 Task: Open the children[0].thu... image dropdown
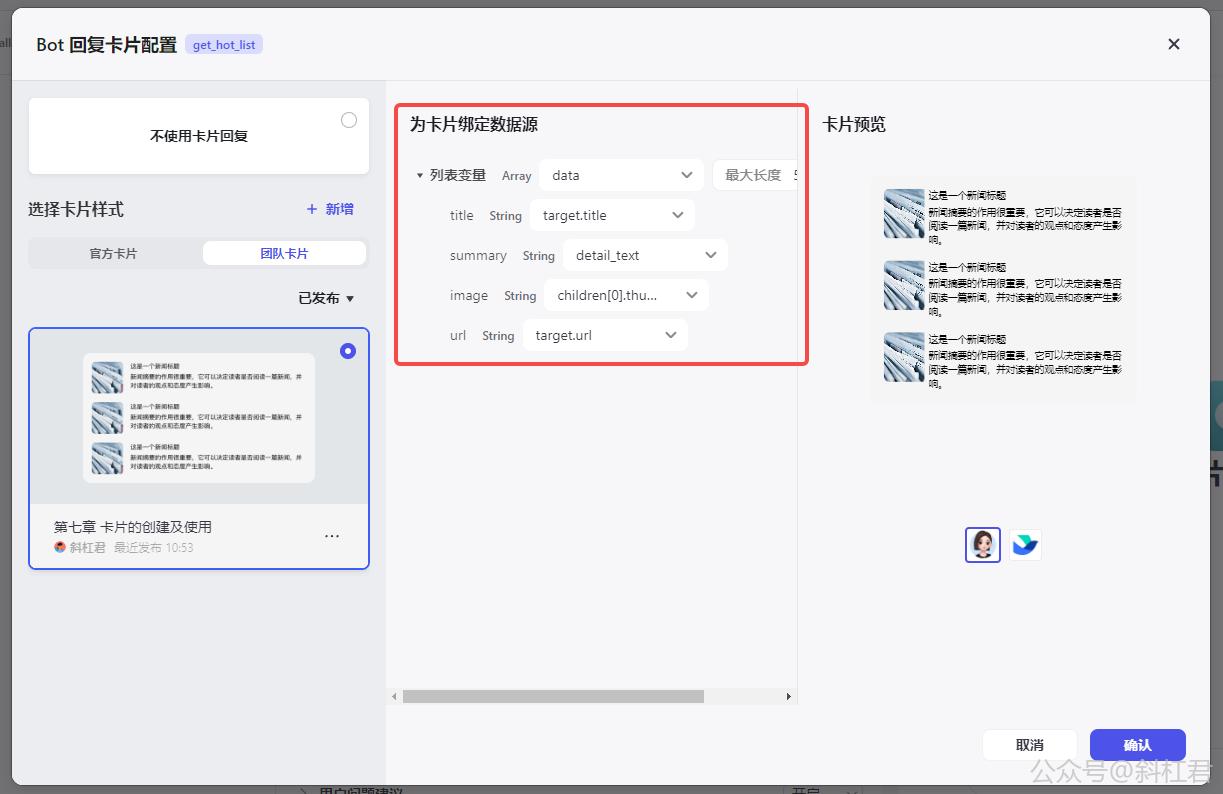coord(626,295)
